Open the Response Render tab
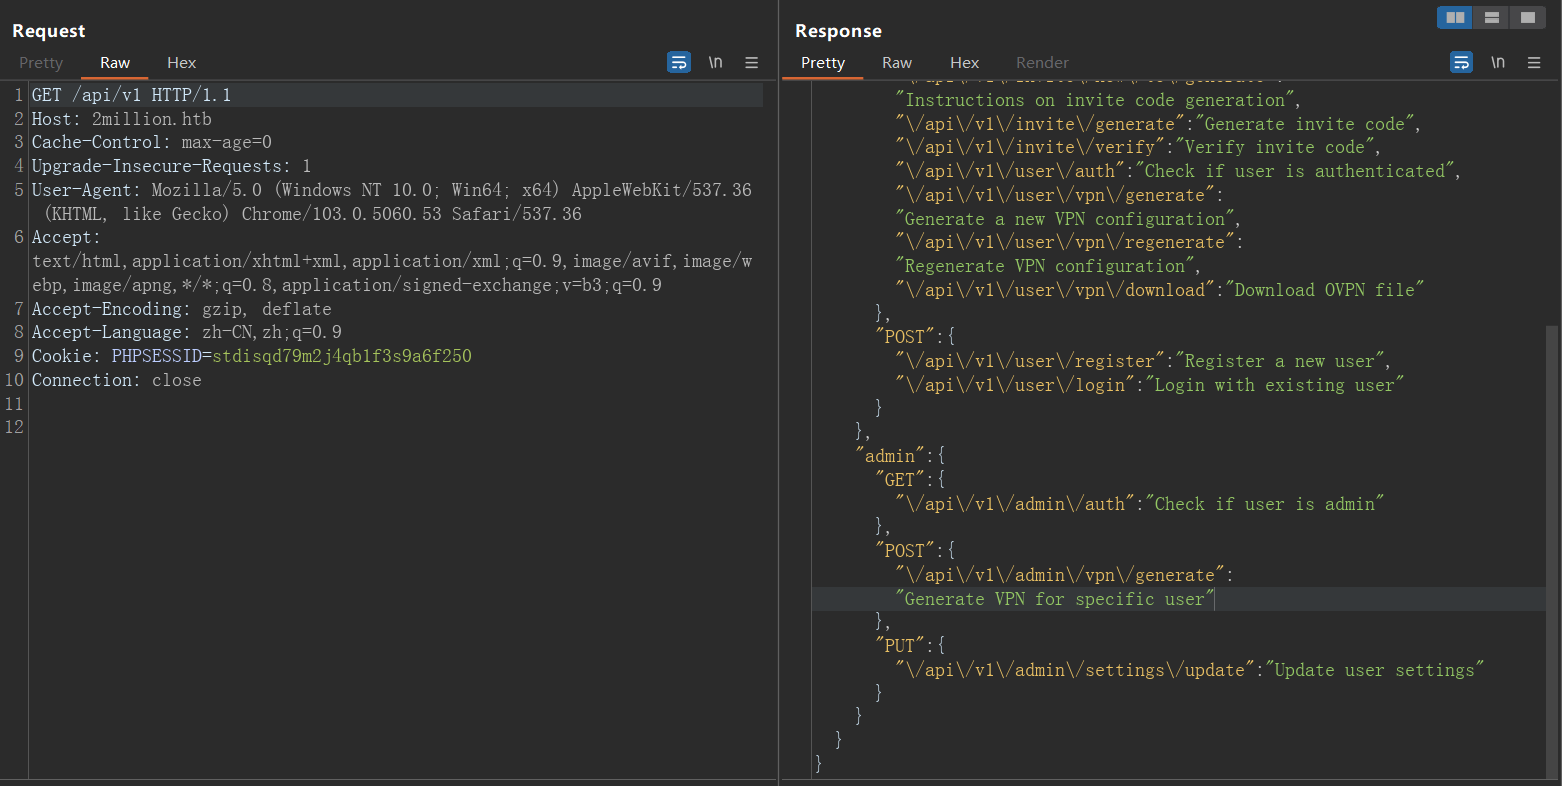 [x=1042, y=62]
